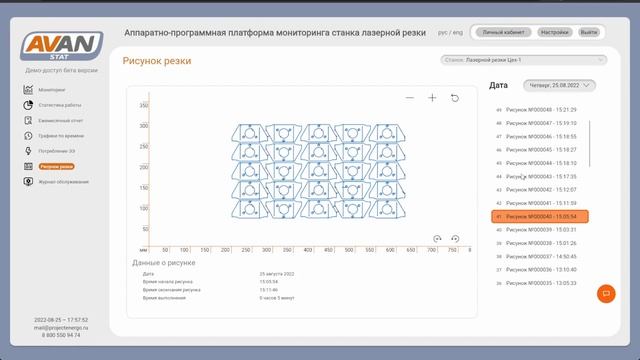Image resolution: width=640 pixels, height=360 pixels.
Task: Select Рисунок №000045 - 15:18:27
Action: tap(540, 150)
